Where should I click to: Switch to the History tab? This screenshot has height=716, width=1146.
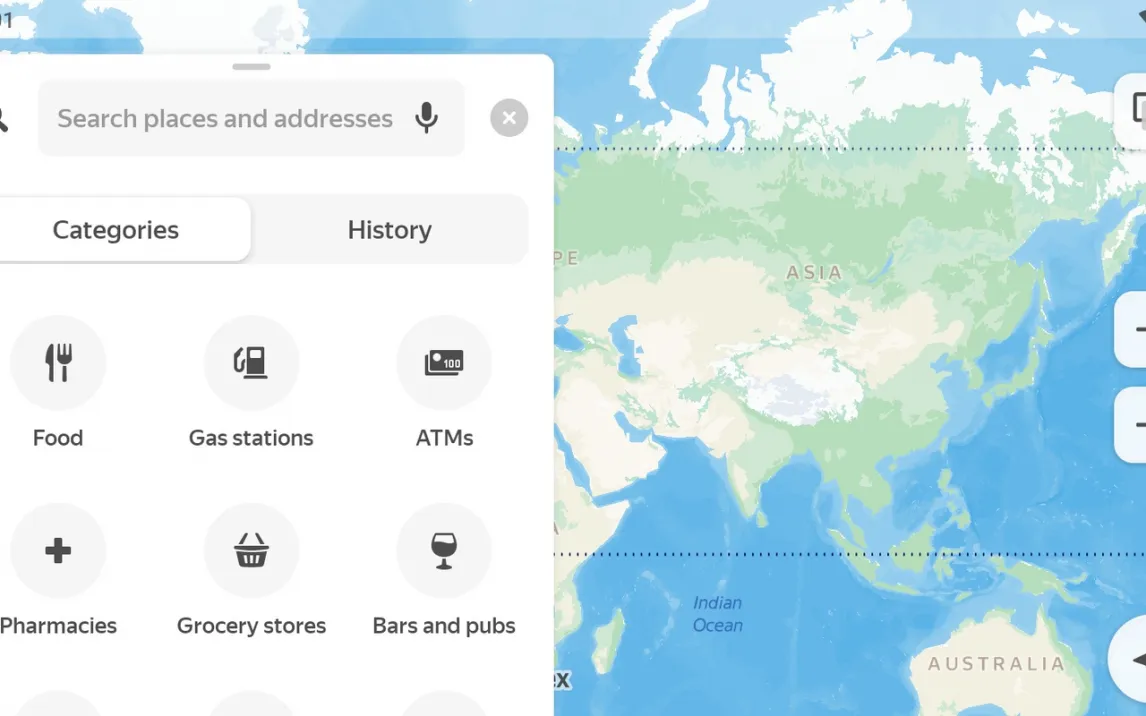(x=389, y=230)
